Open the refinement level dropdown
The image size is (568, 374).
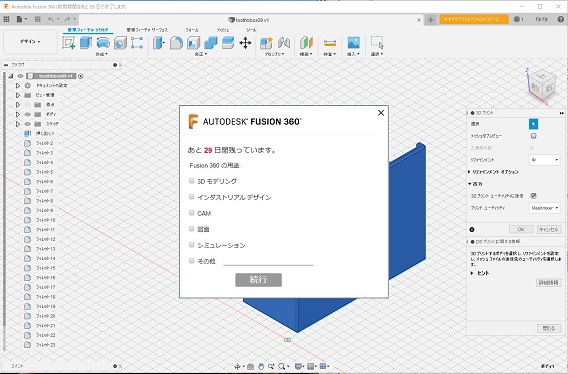pyautogui.click(x=544, y=160)
